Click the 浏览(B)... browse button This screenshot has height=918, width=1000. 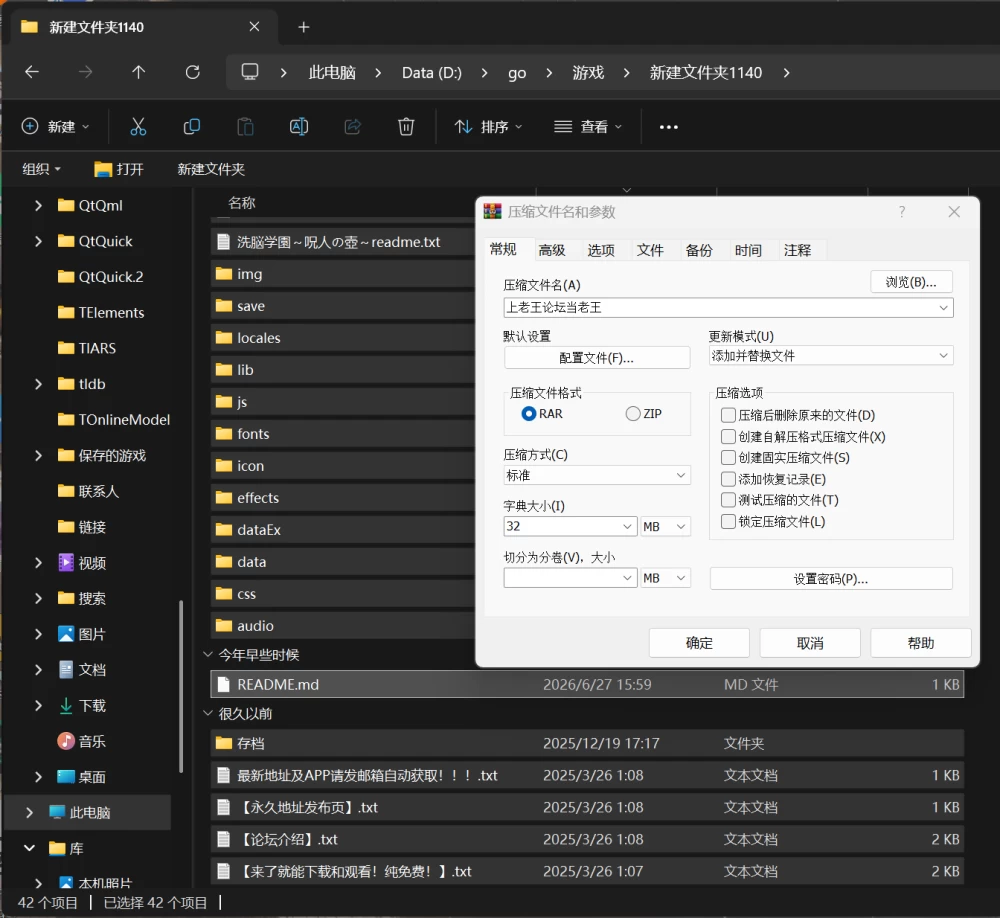(911, 282)
